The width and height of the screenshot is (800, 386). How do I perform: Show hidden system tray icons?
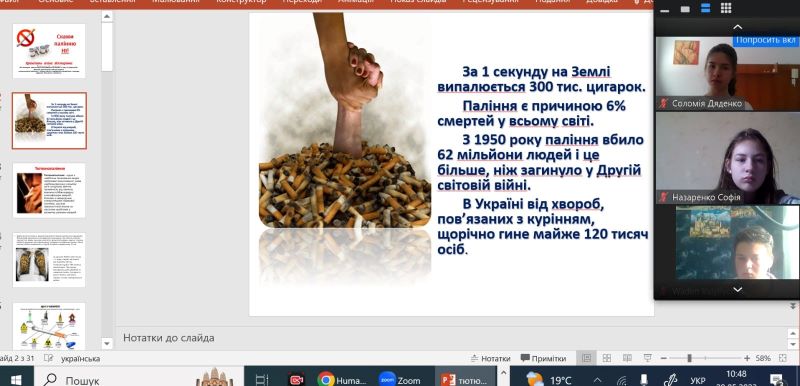point(597,380)
